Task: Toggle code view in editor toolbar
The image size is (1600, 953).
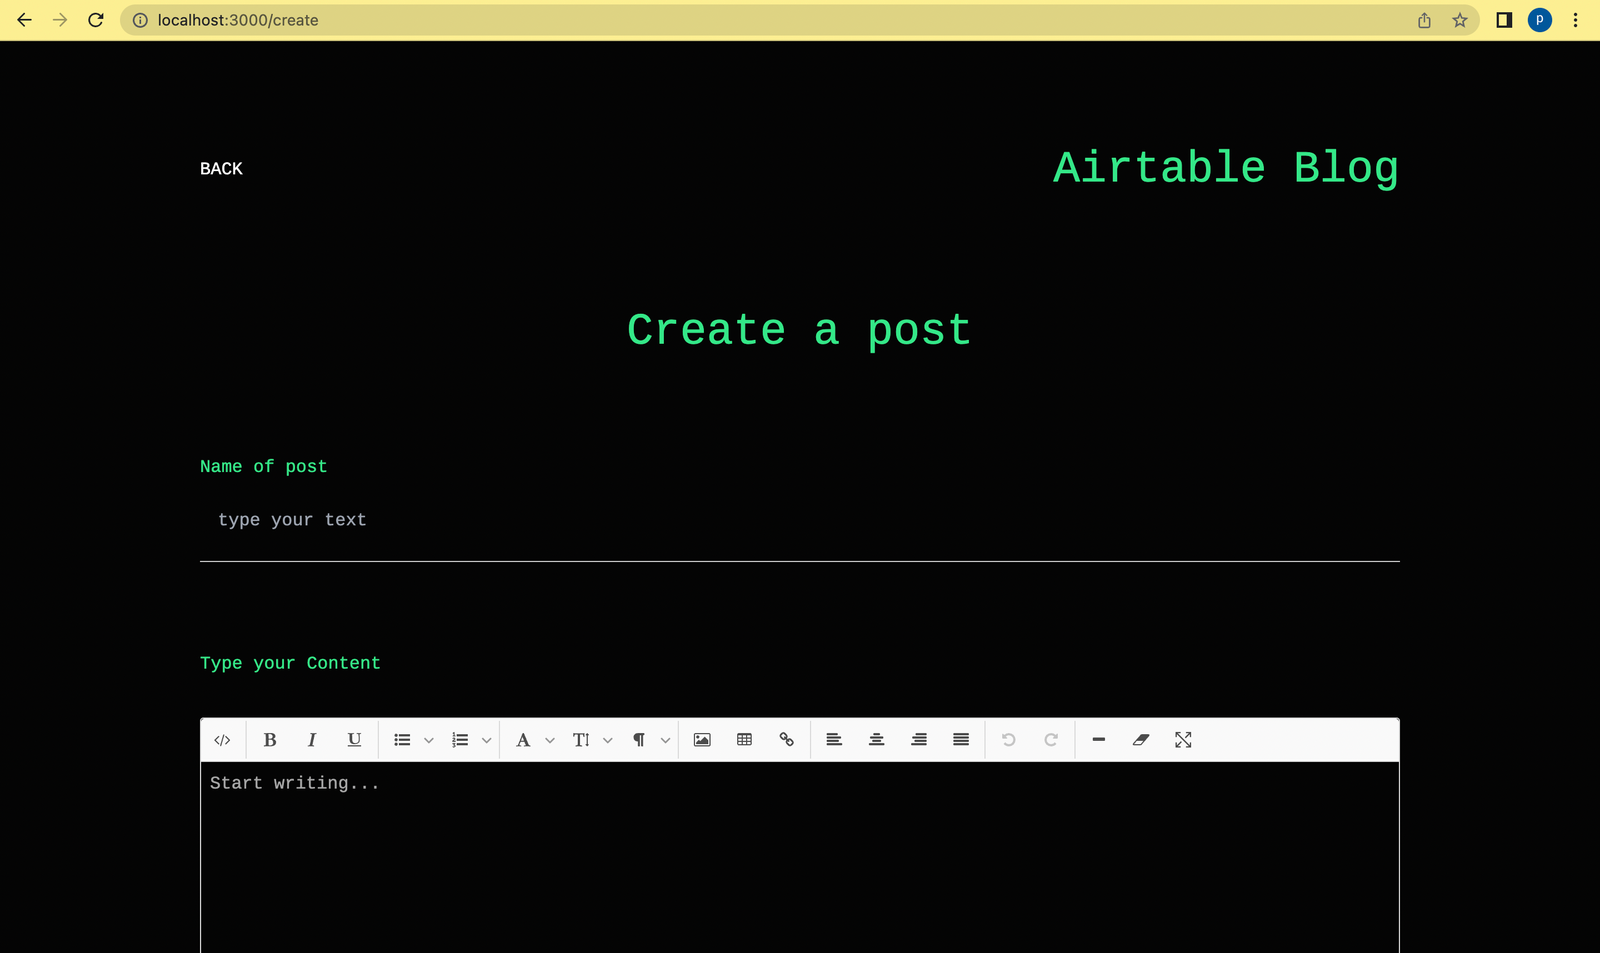Action: click(x=222, y=740)
